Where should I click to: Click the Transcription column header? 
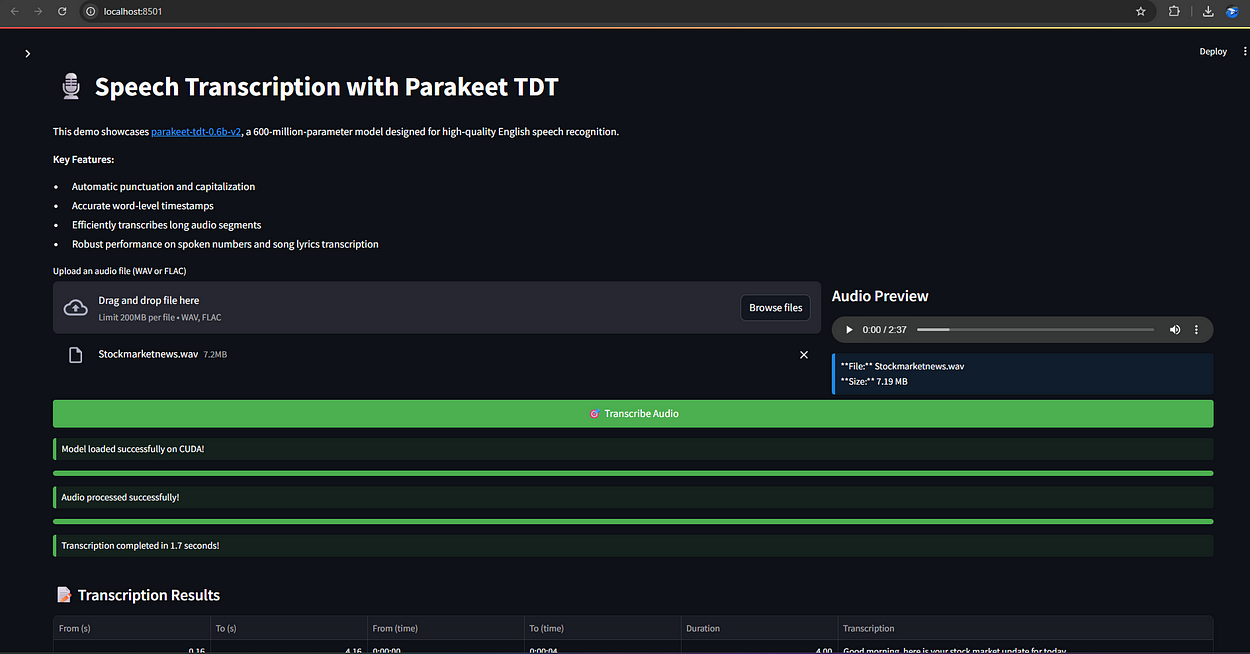1025,628
